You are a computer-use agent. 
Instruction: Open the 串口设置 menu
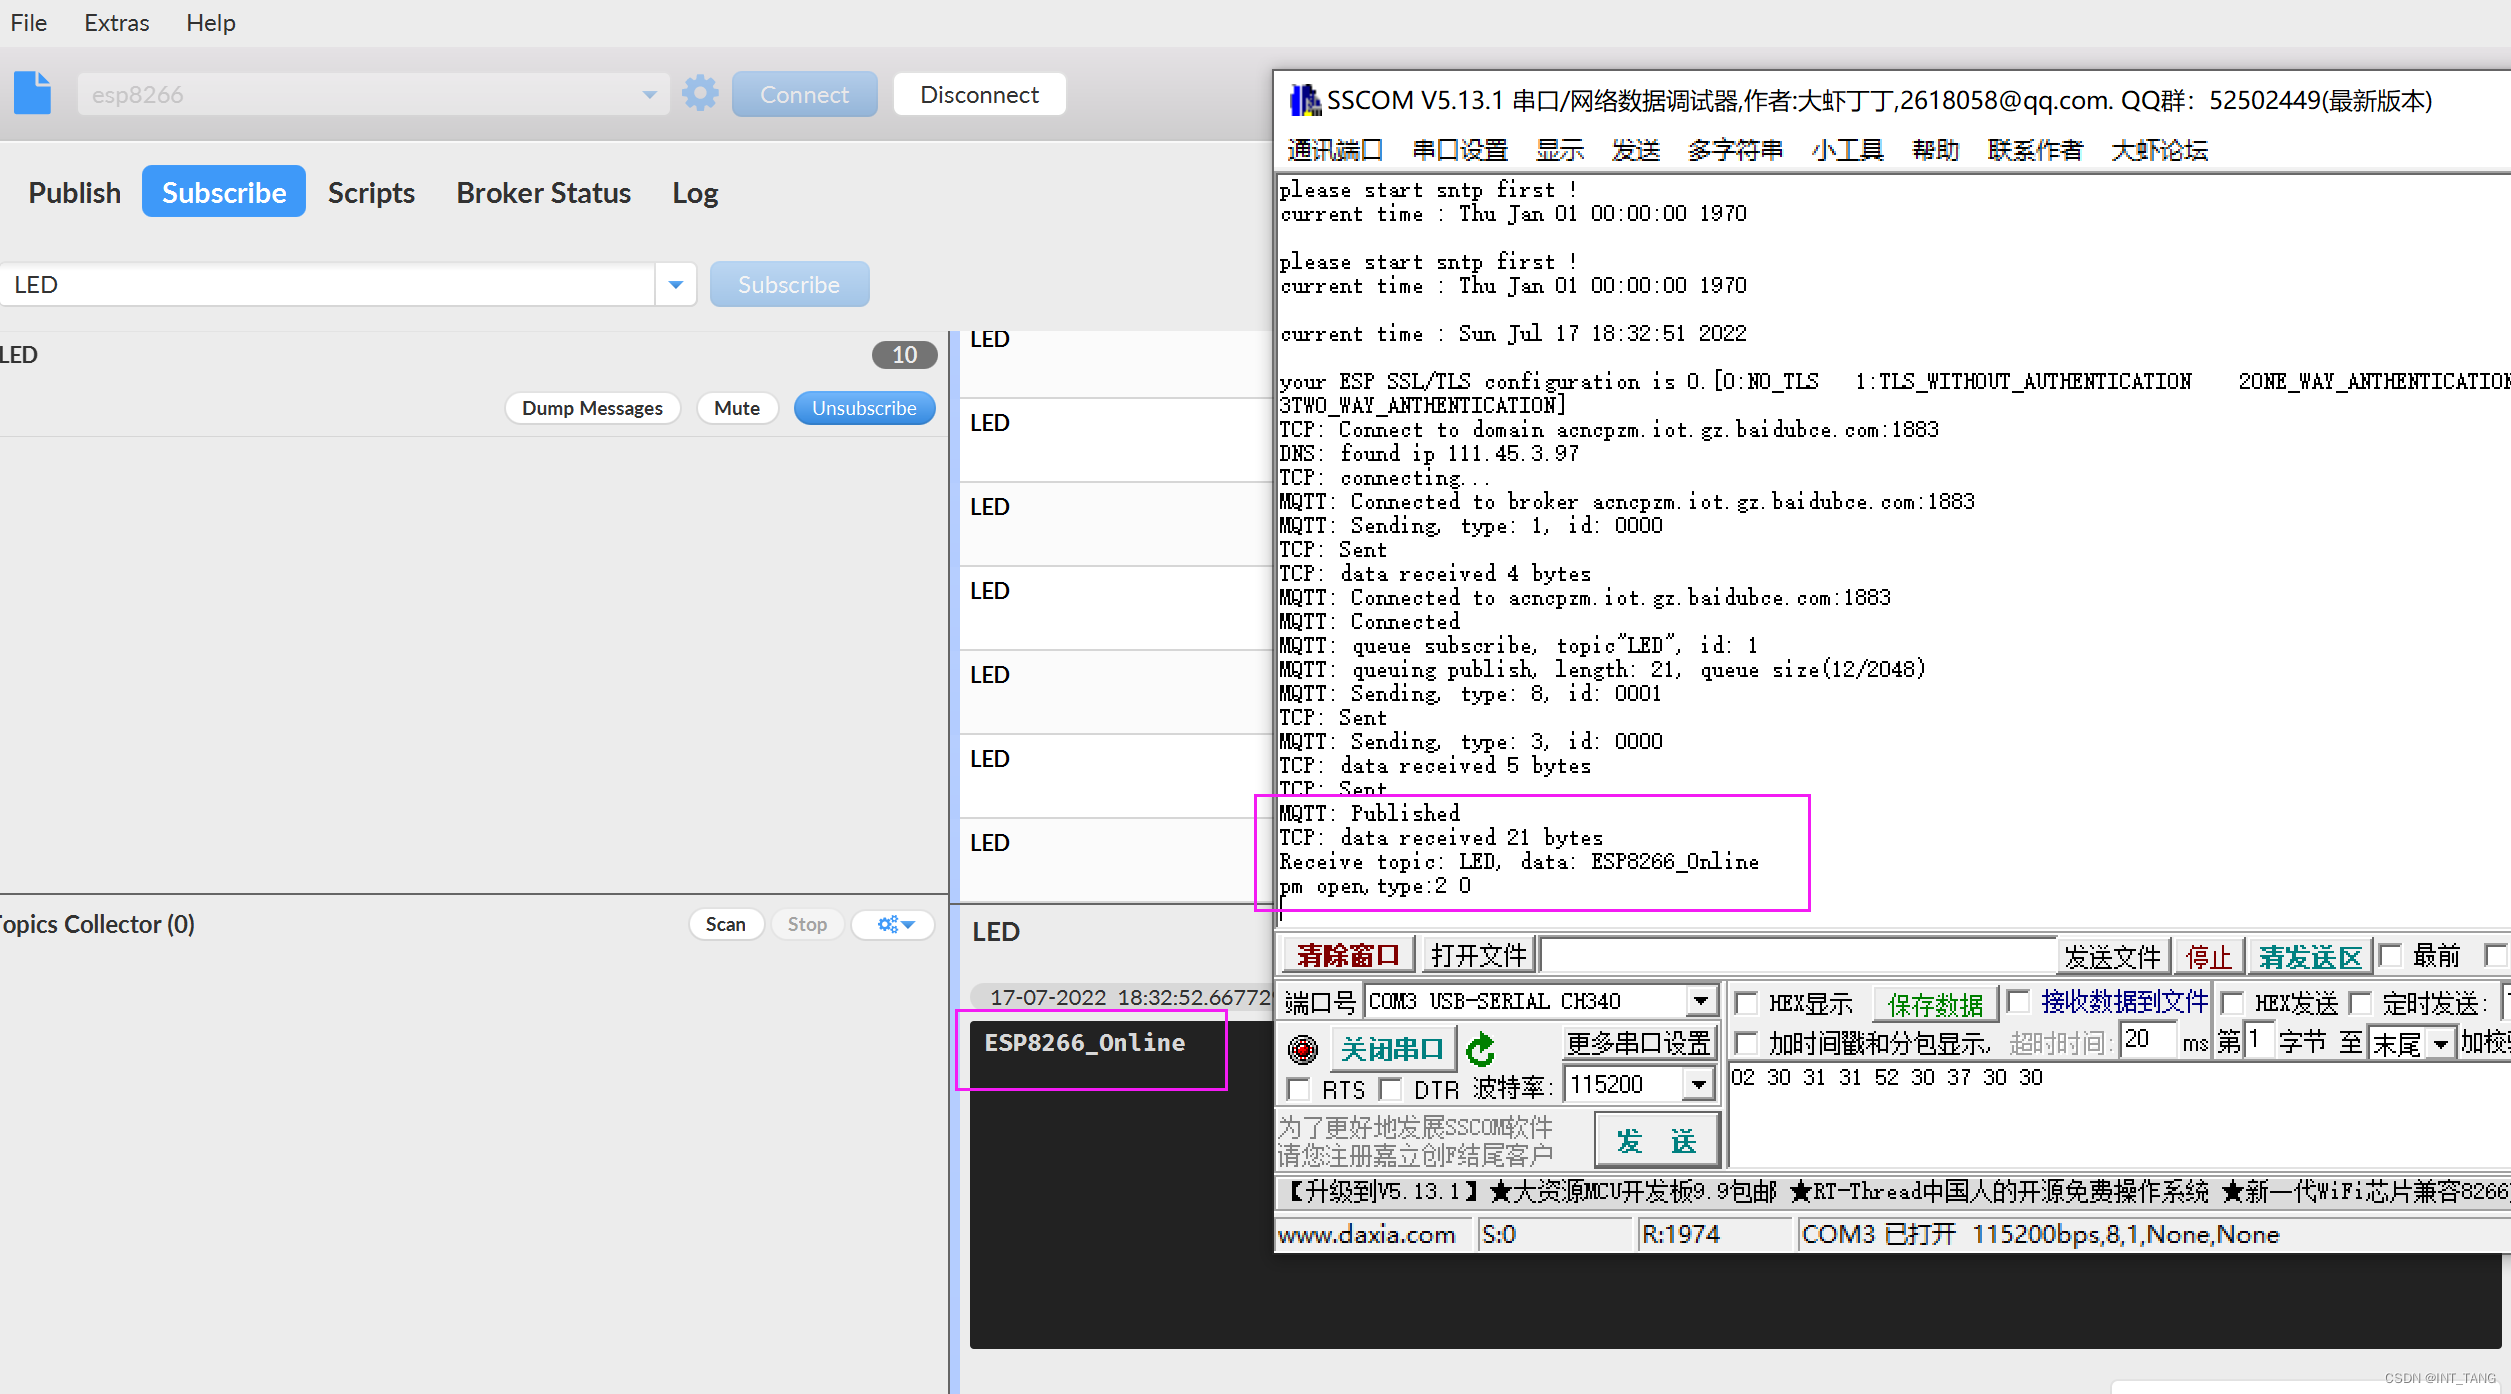click(1459, 150)
